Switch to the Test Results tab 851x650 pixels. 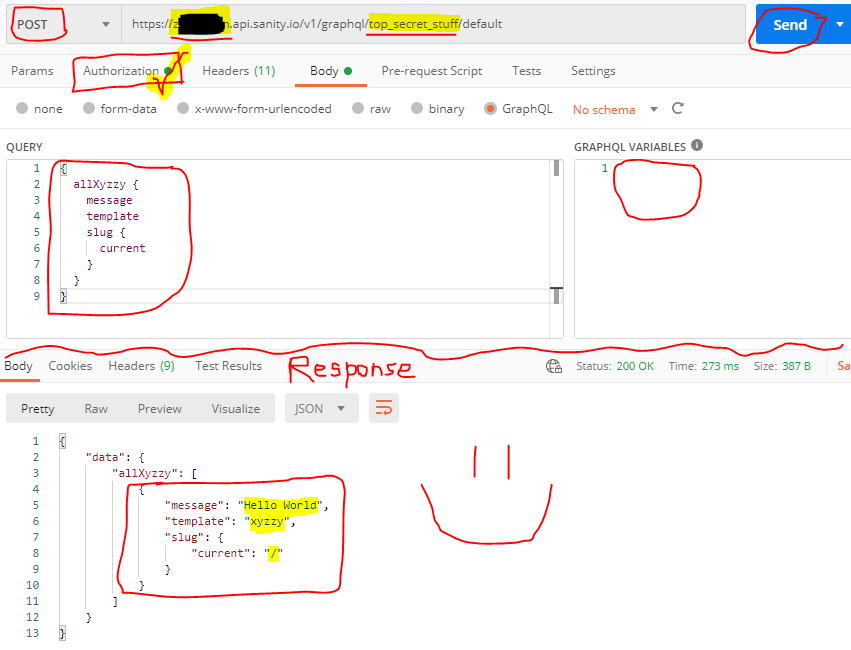[228, 366]
